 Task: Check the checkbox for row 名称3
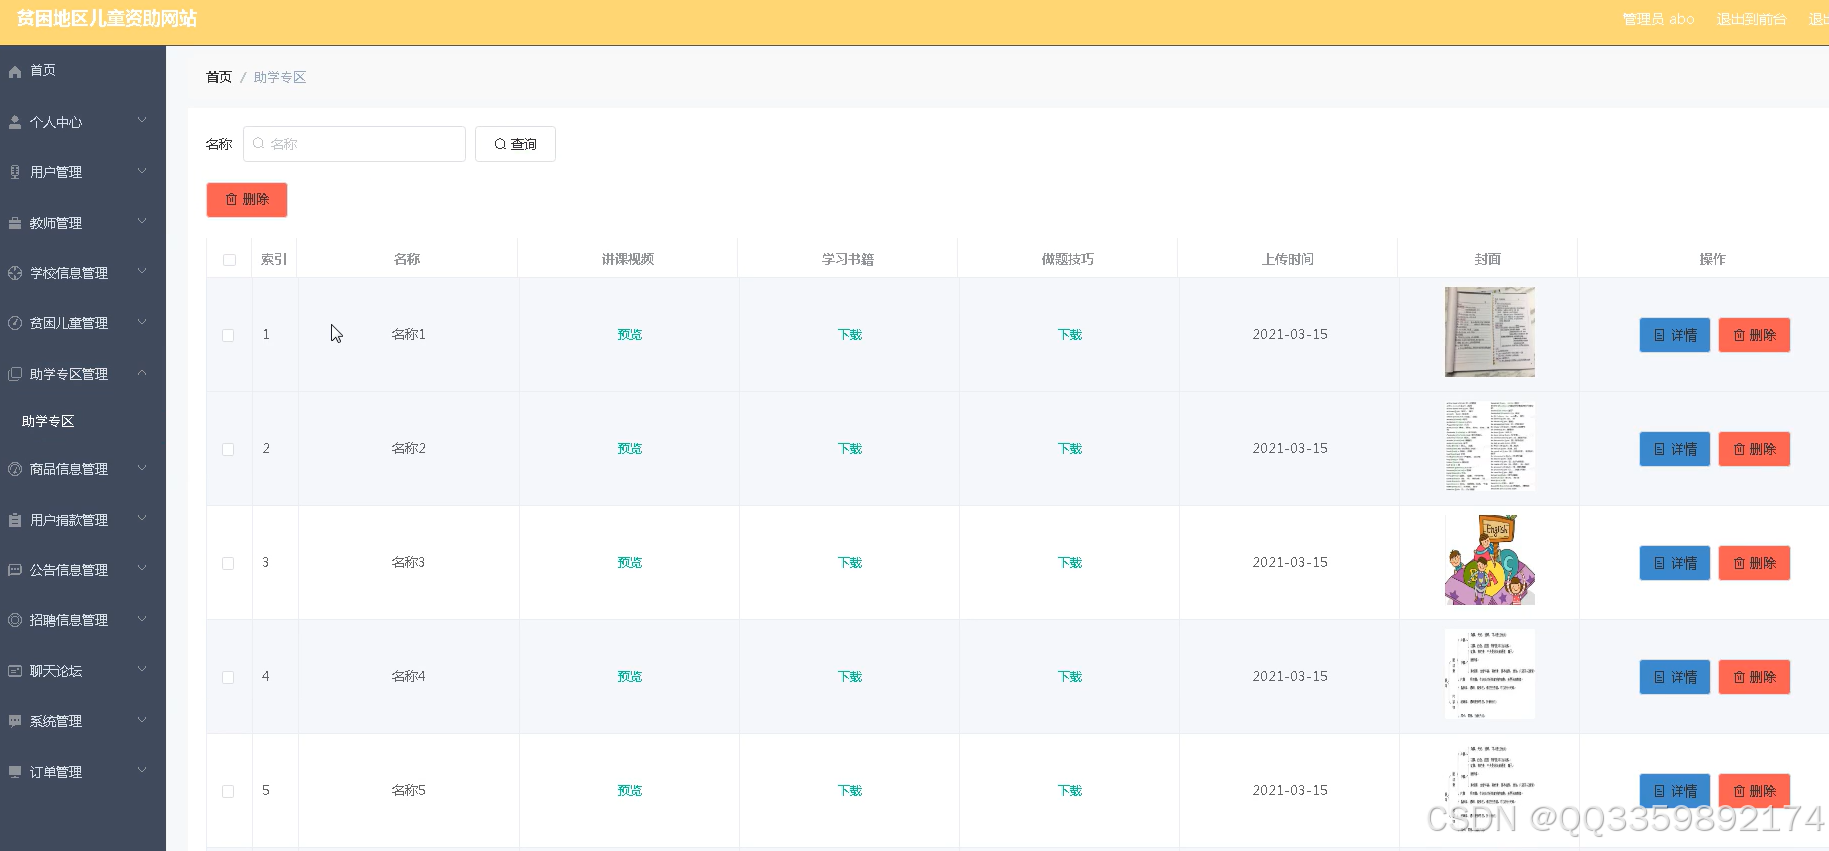[x=228, y=563]
